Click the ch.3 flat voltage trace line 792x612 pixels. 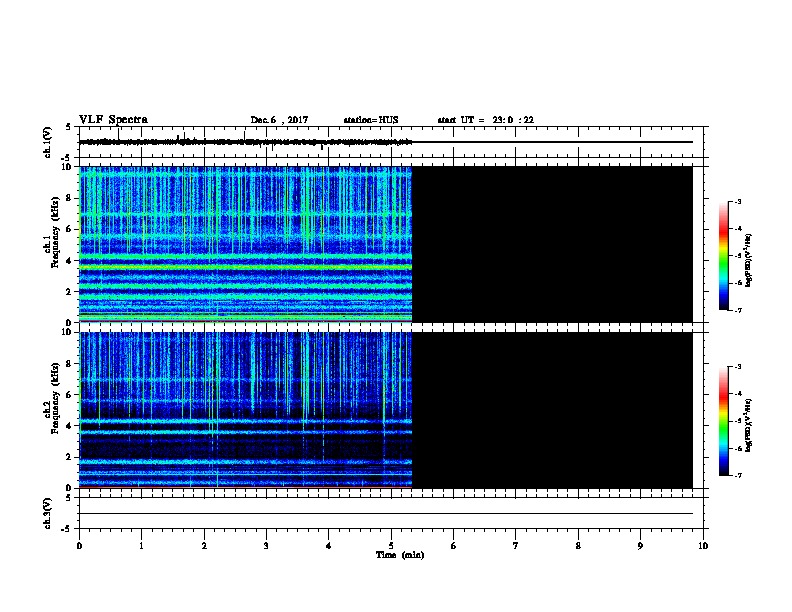pyautogui.click(x=386, y=514)
